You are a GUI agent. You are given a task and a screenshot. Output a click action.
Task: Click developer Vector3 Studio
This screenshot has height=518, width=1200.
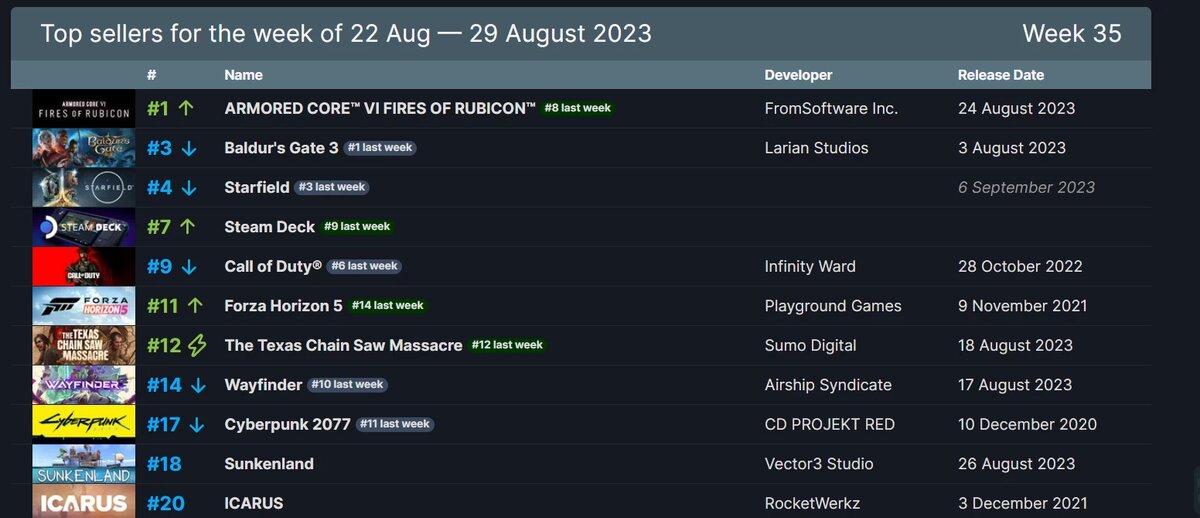coord(819,464)
